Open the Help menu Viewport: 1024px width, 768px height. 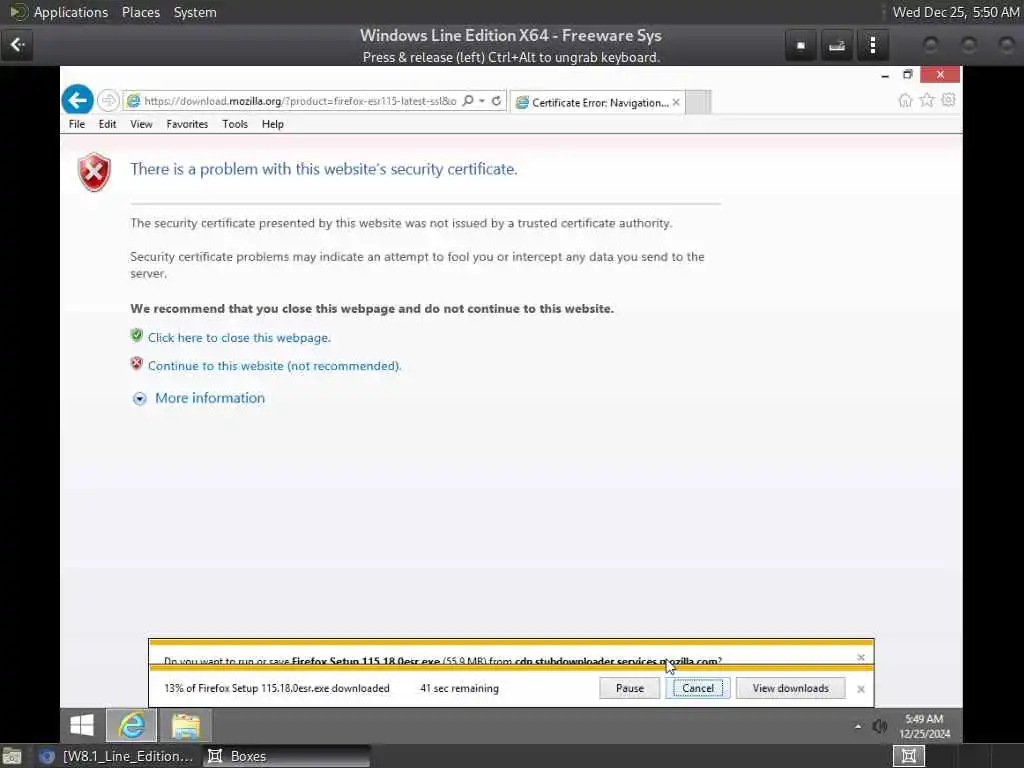click(x=272, y=124)
